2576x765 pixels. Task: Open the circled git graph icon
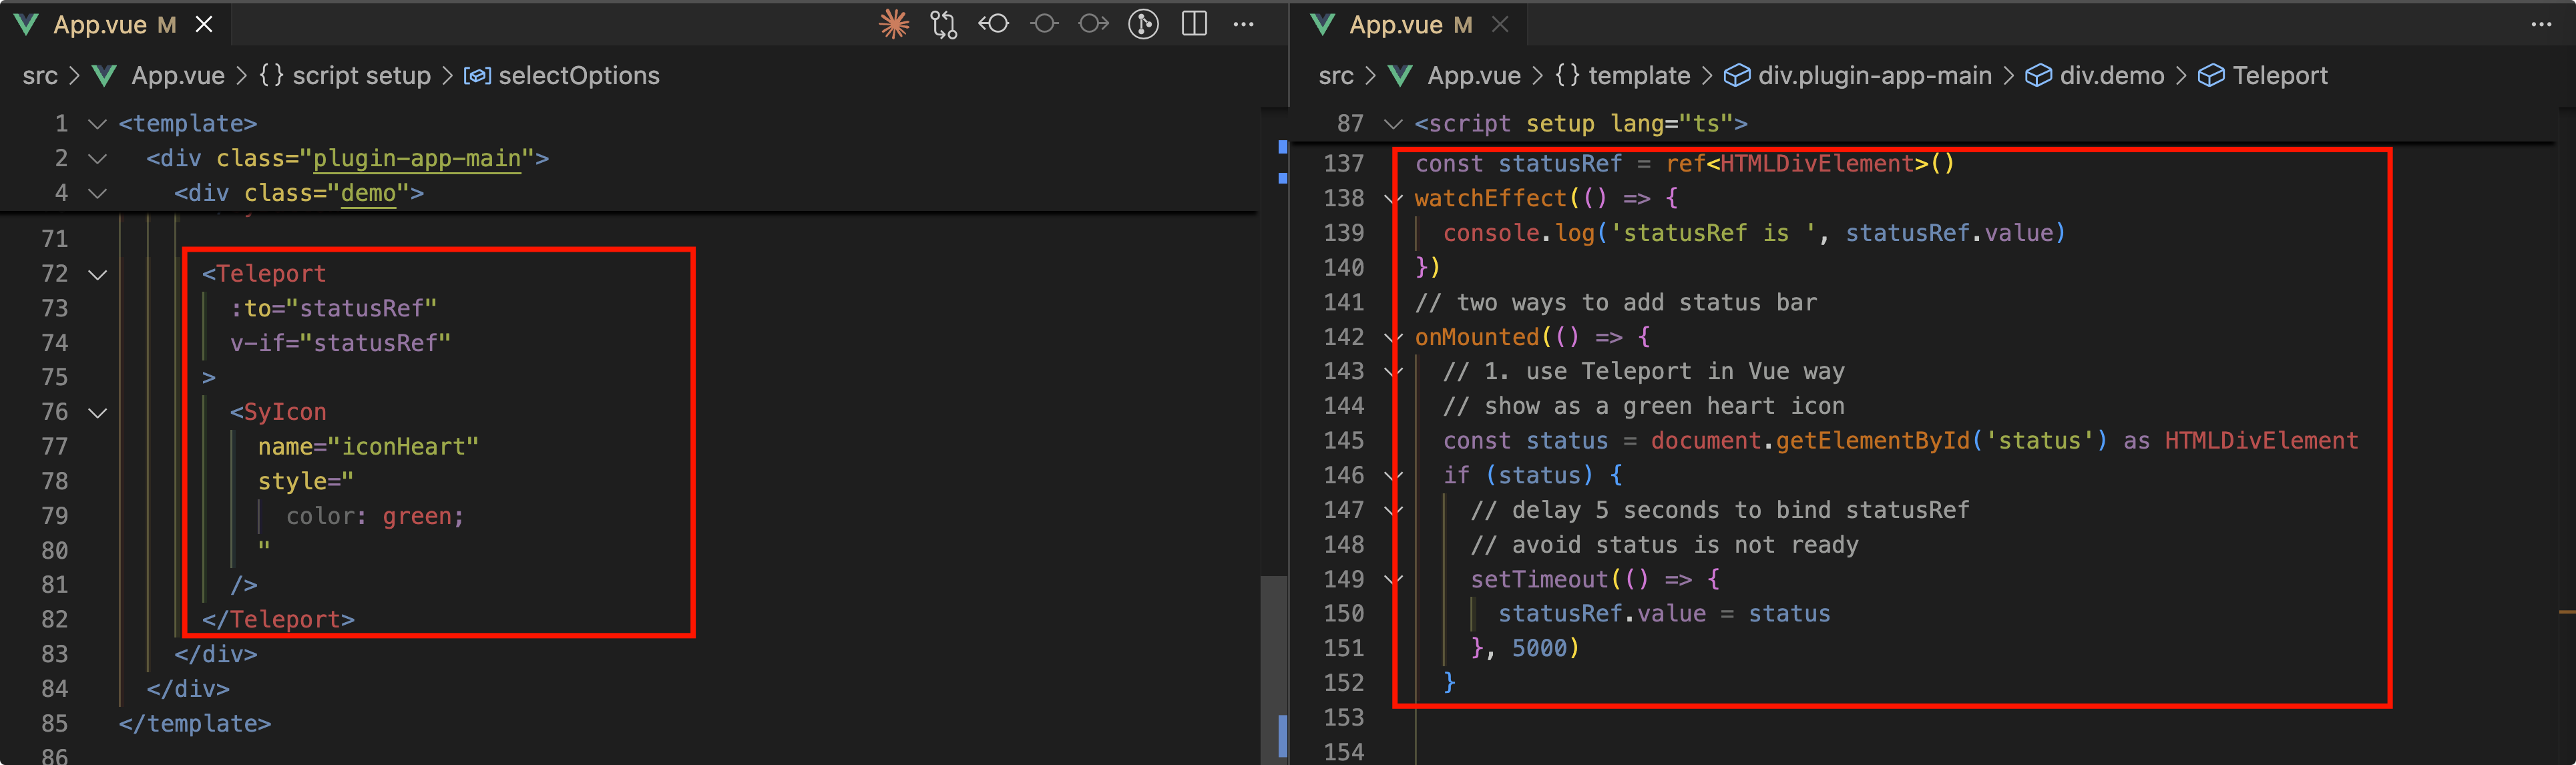pyautogui.click(x=1143, y=24)
